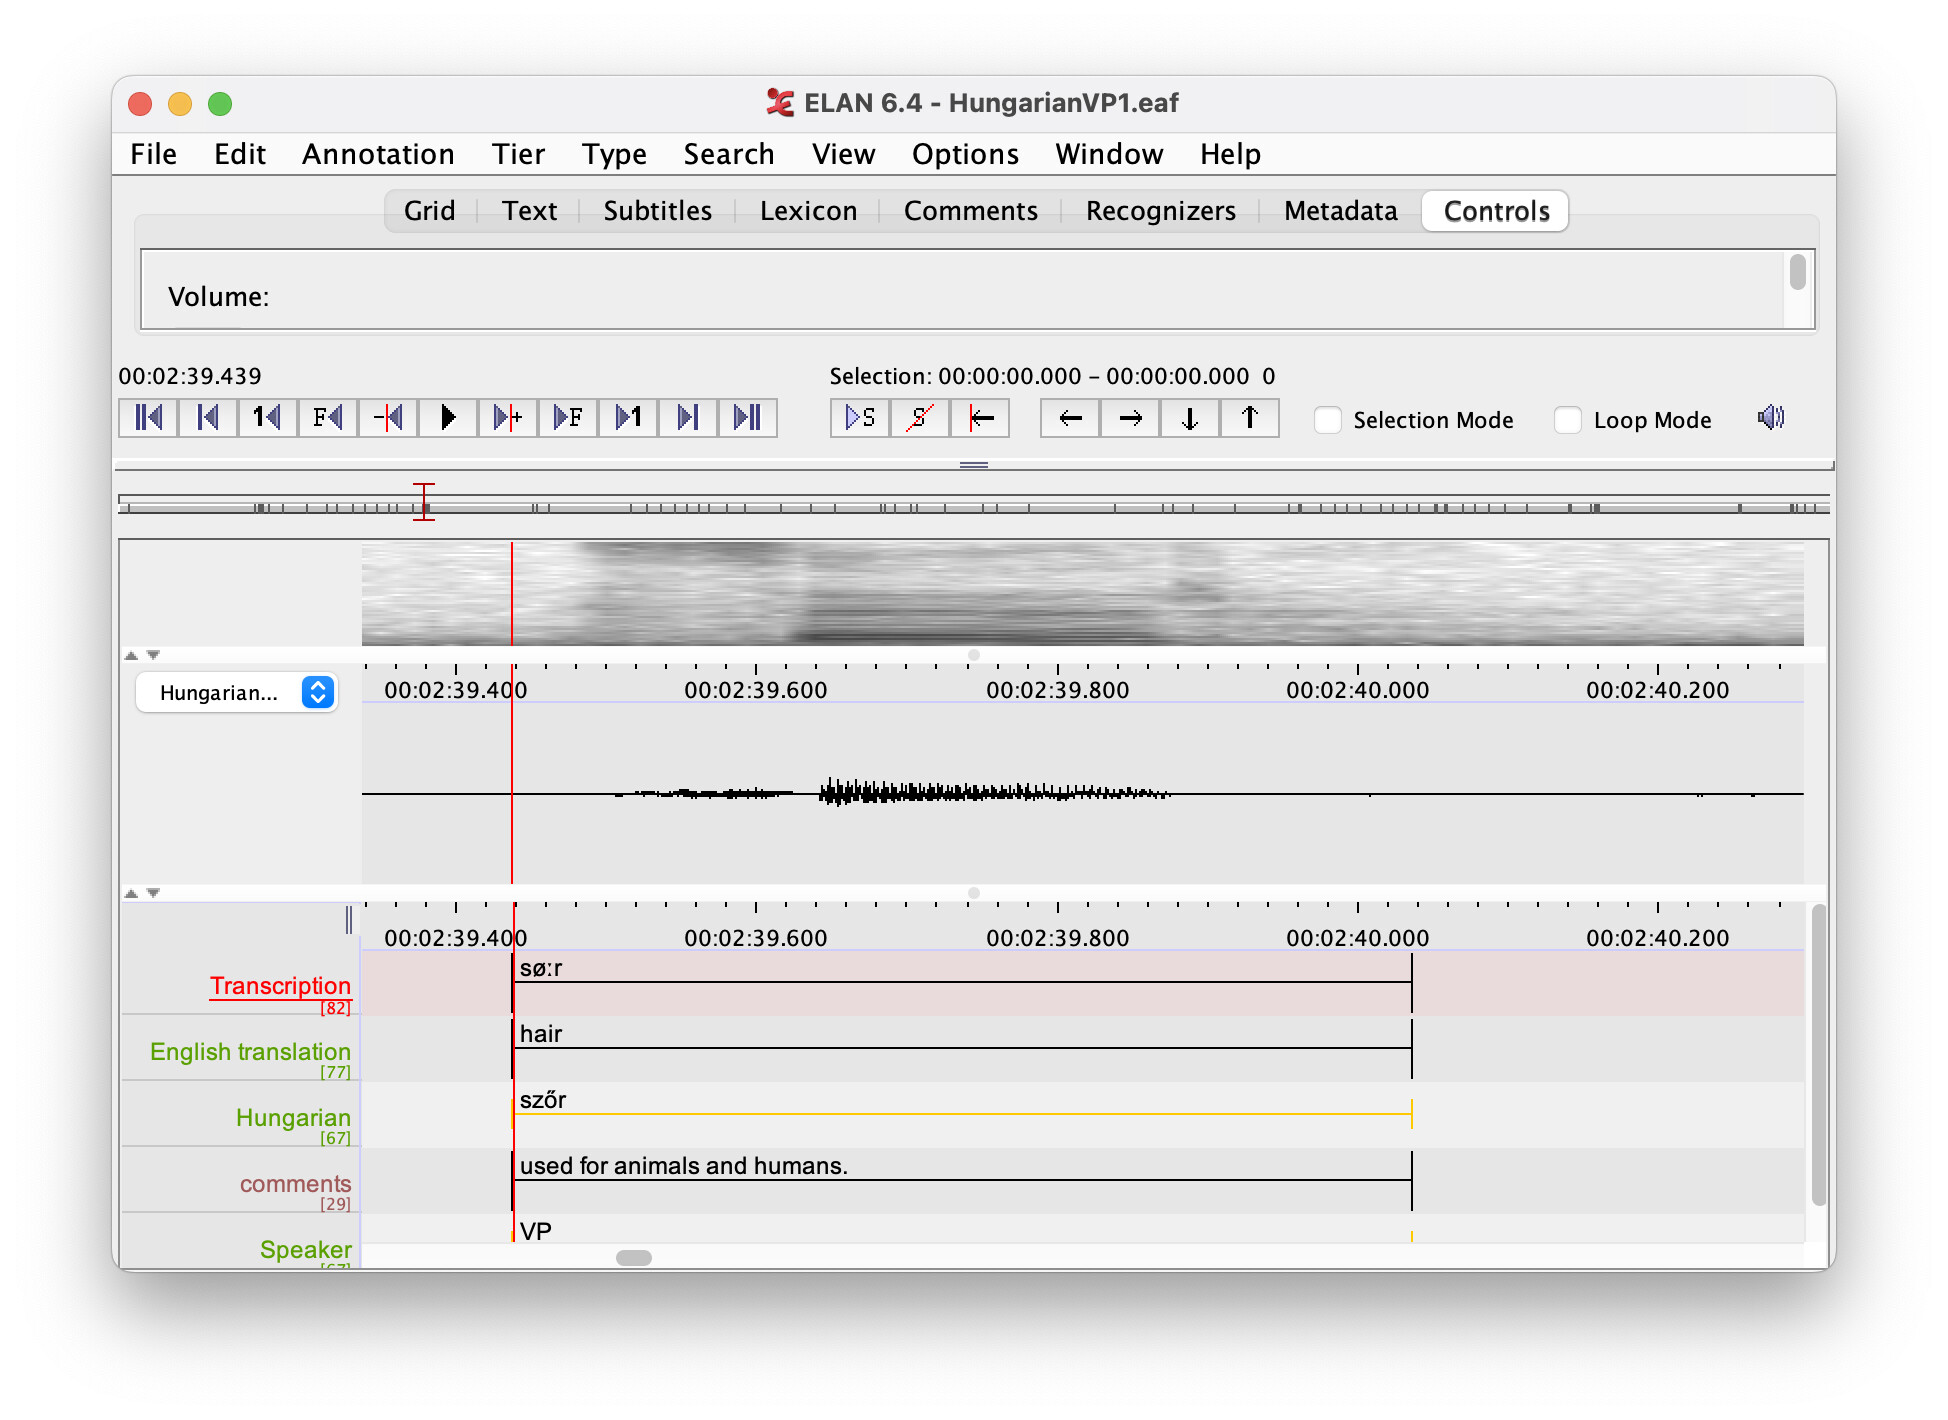Select the Hungarian tier label
This screenshot has height=1420, width=1948.
click(x=293, y=1118)
